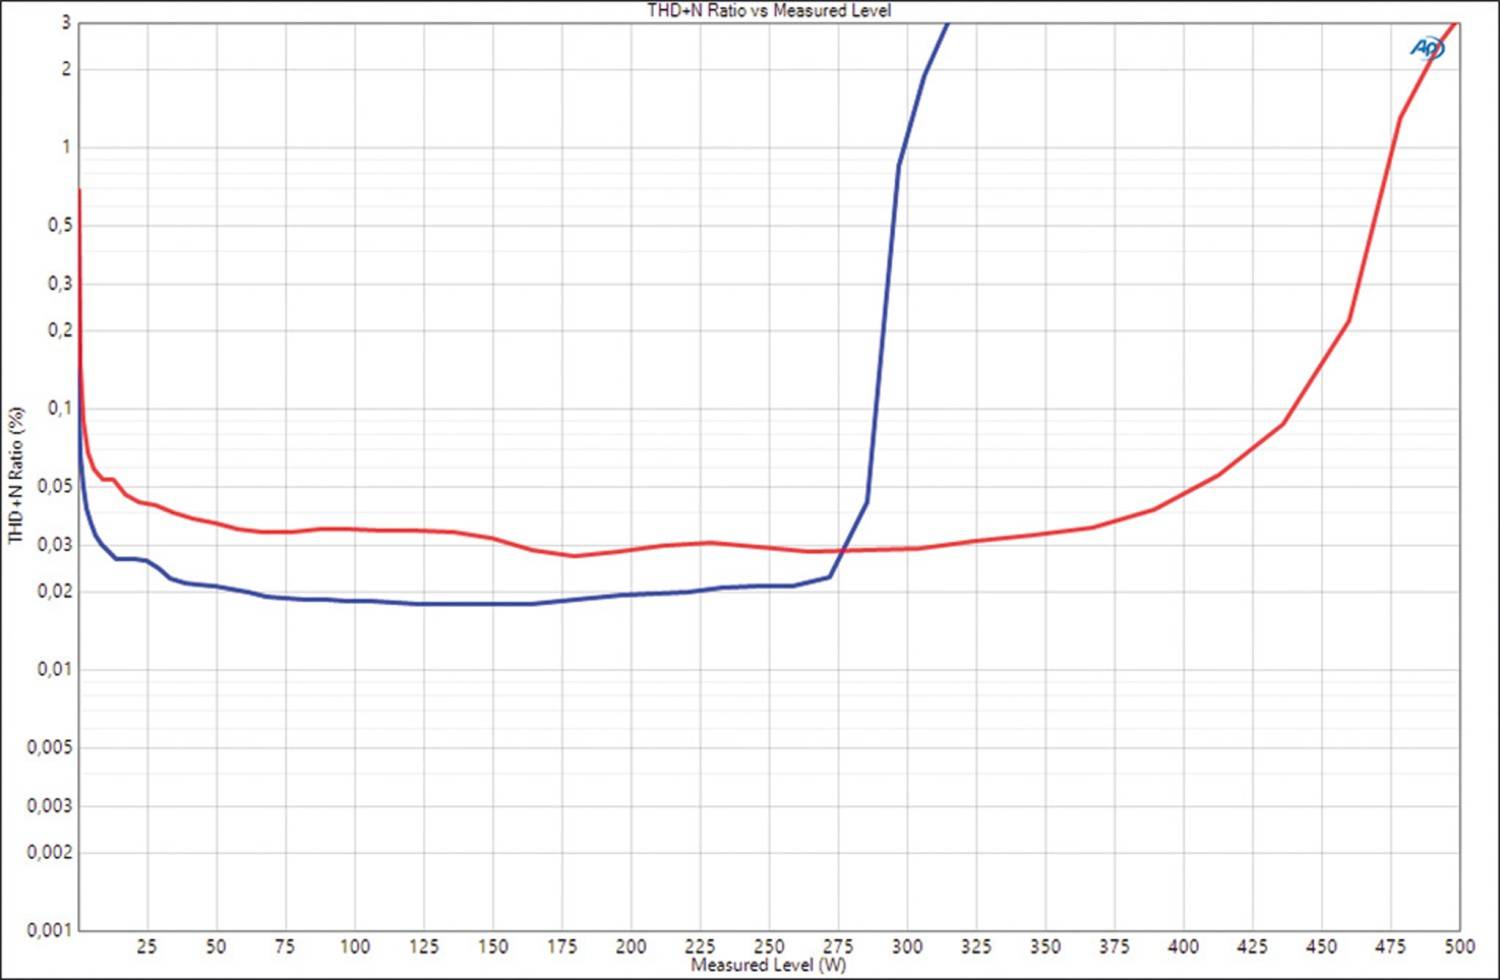Click the x-axis tick value 475
The image size is (1500, 980).
click(1390, 946)
